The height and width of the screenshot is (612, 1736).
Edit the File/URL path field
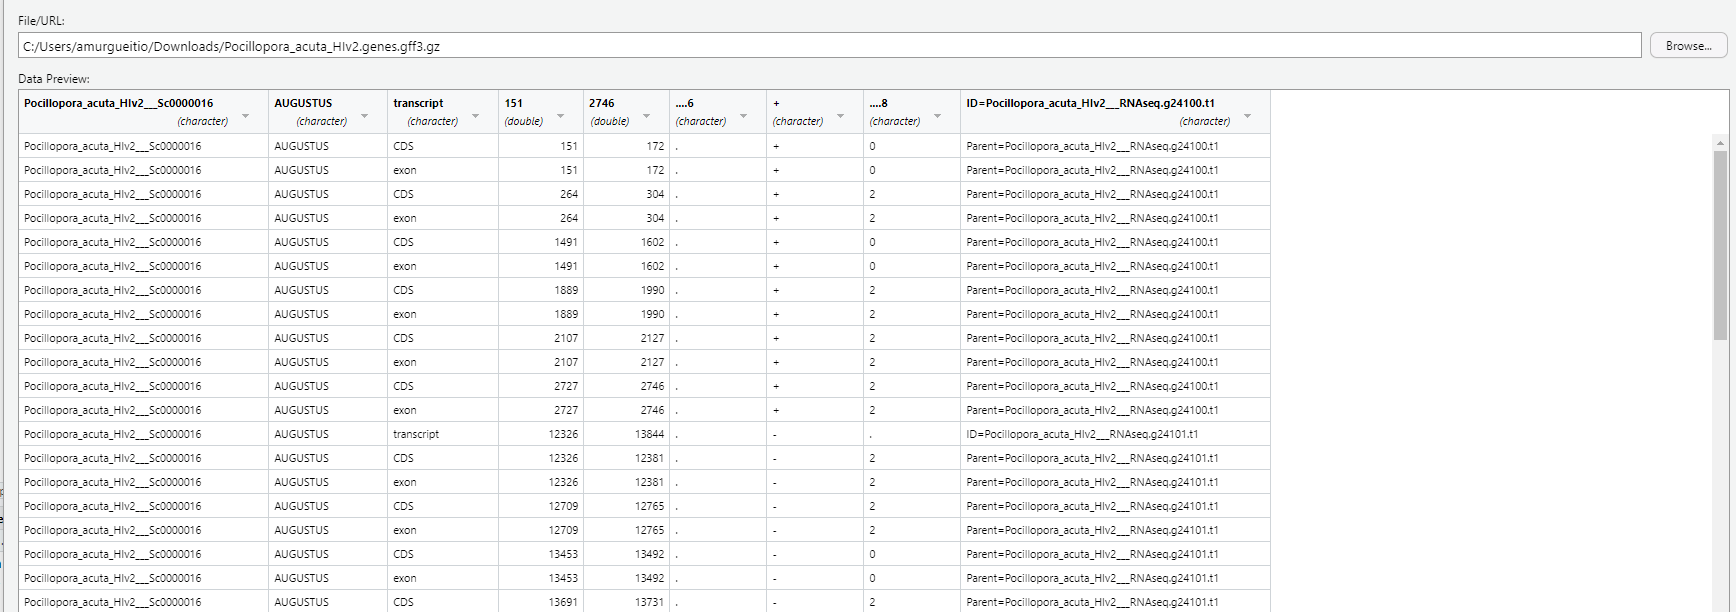pos(829,46)
